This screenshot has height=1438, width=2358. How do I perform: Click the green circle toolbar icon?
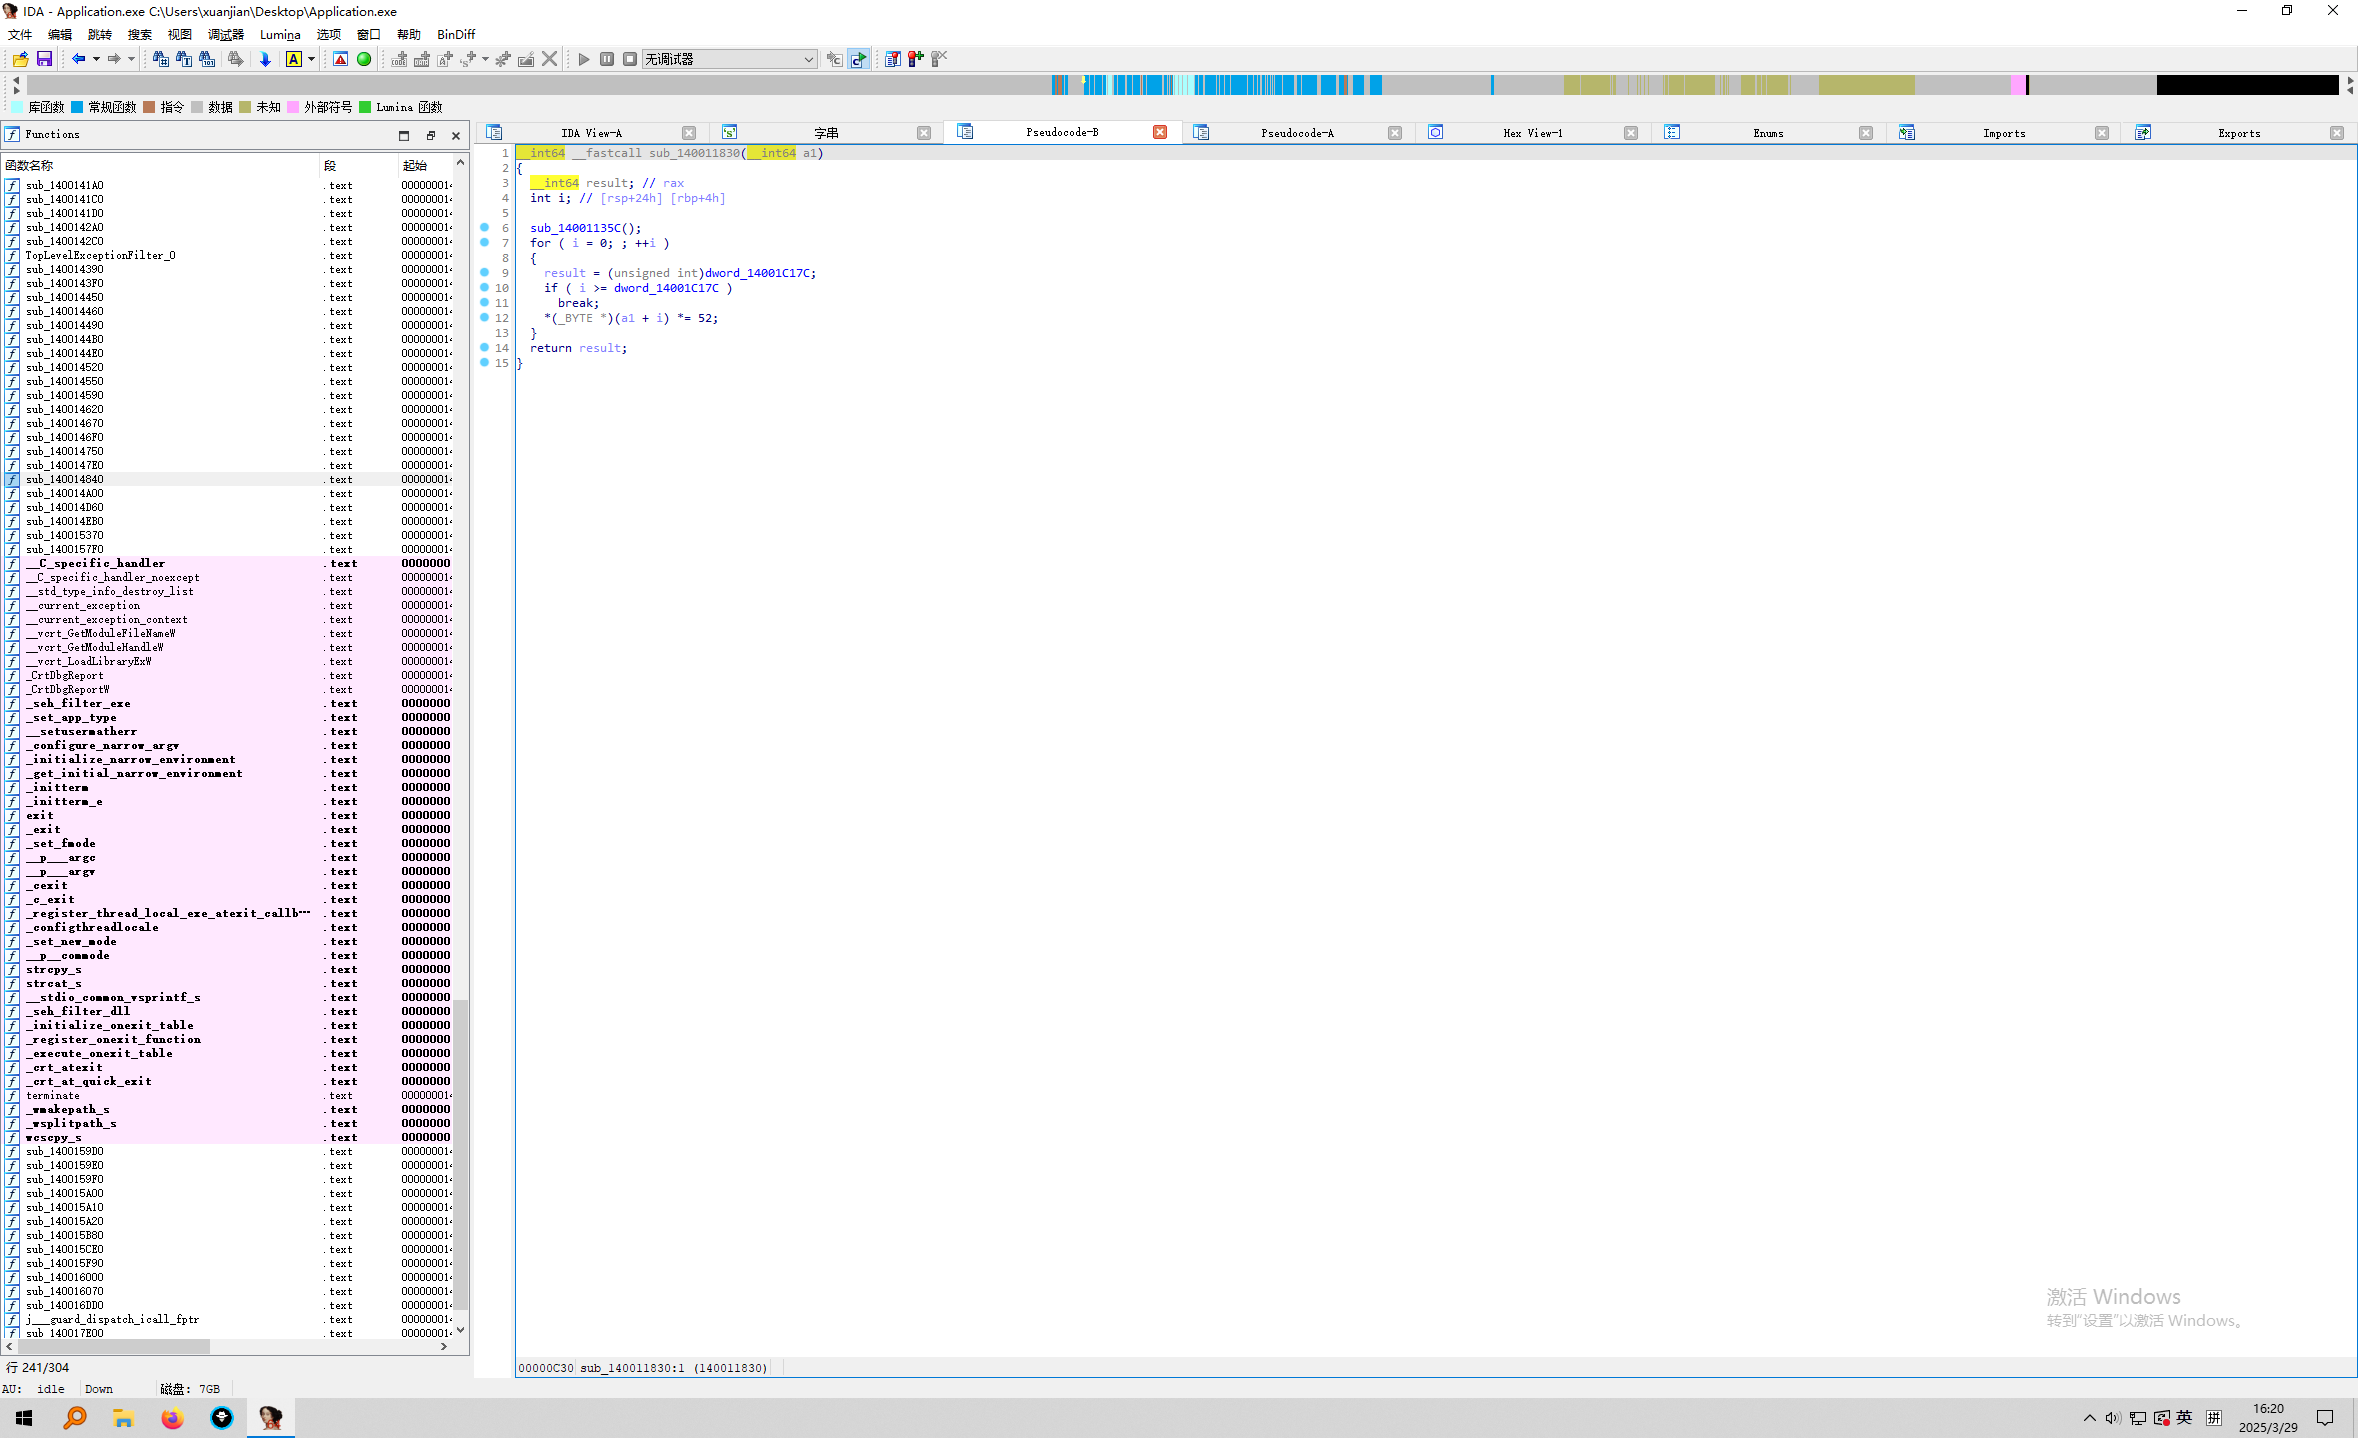pos(364,59)
